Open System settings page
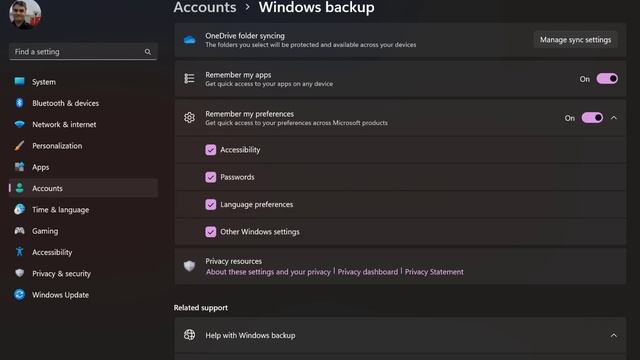The image size is (640, 360). [x=83, y=82]
